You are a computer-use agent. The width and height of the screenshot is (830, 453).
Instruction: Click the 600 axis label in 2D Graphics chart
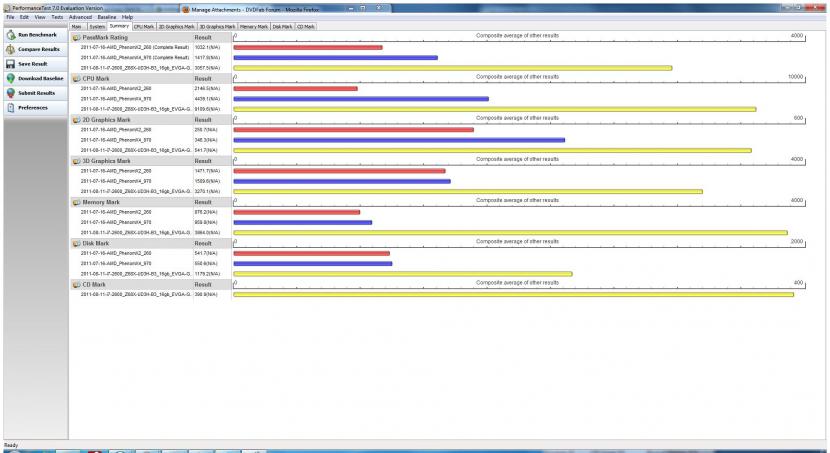click(798, 118)
